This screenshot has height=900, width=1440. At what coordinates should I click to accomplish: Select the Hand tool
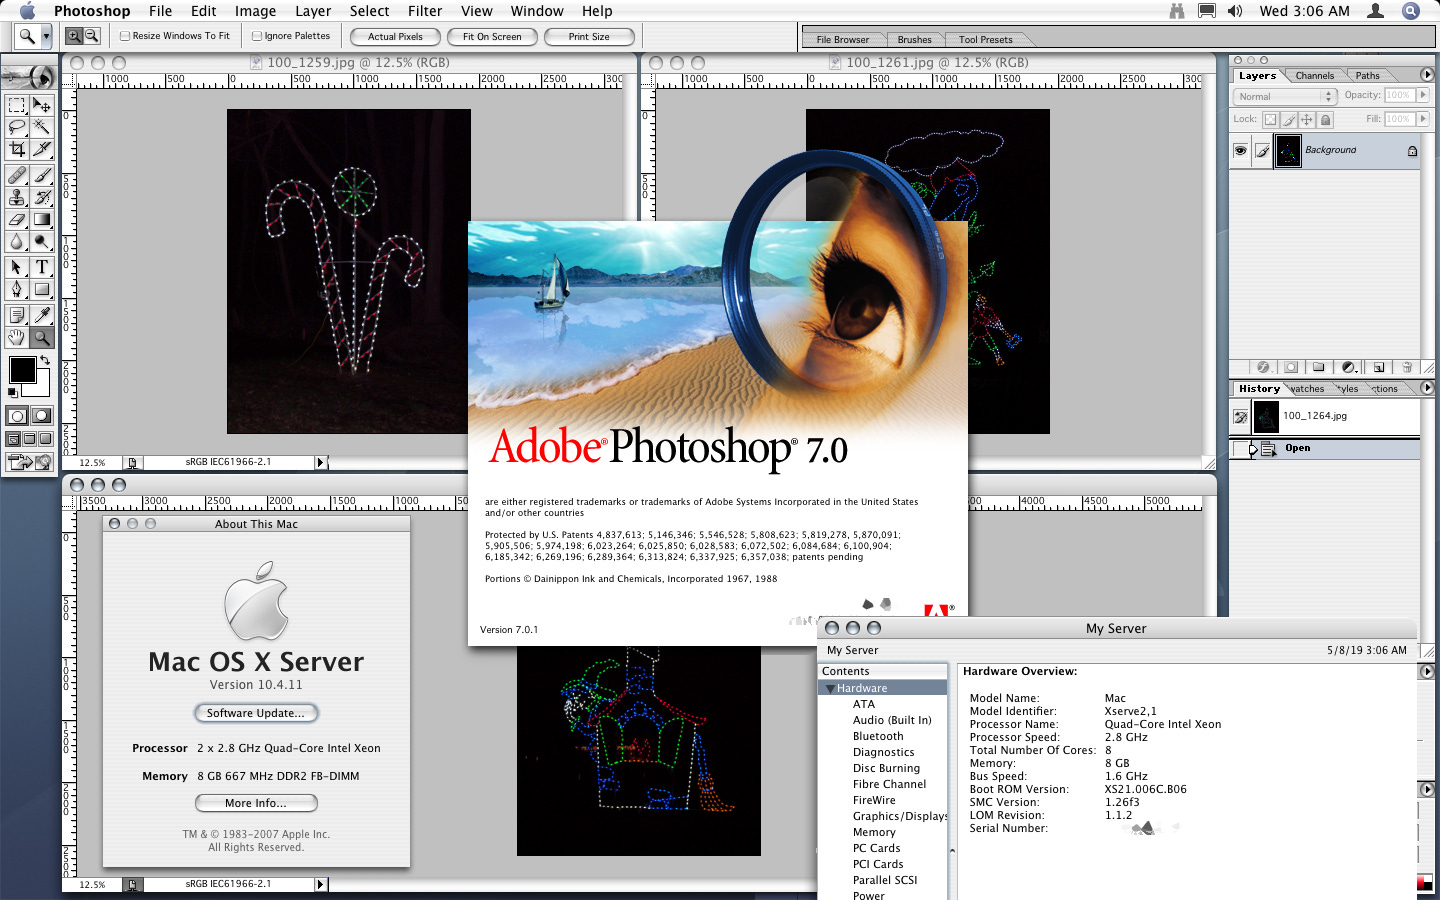coord(17,338)
